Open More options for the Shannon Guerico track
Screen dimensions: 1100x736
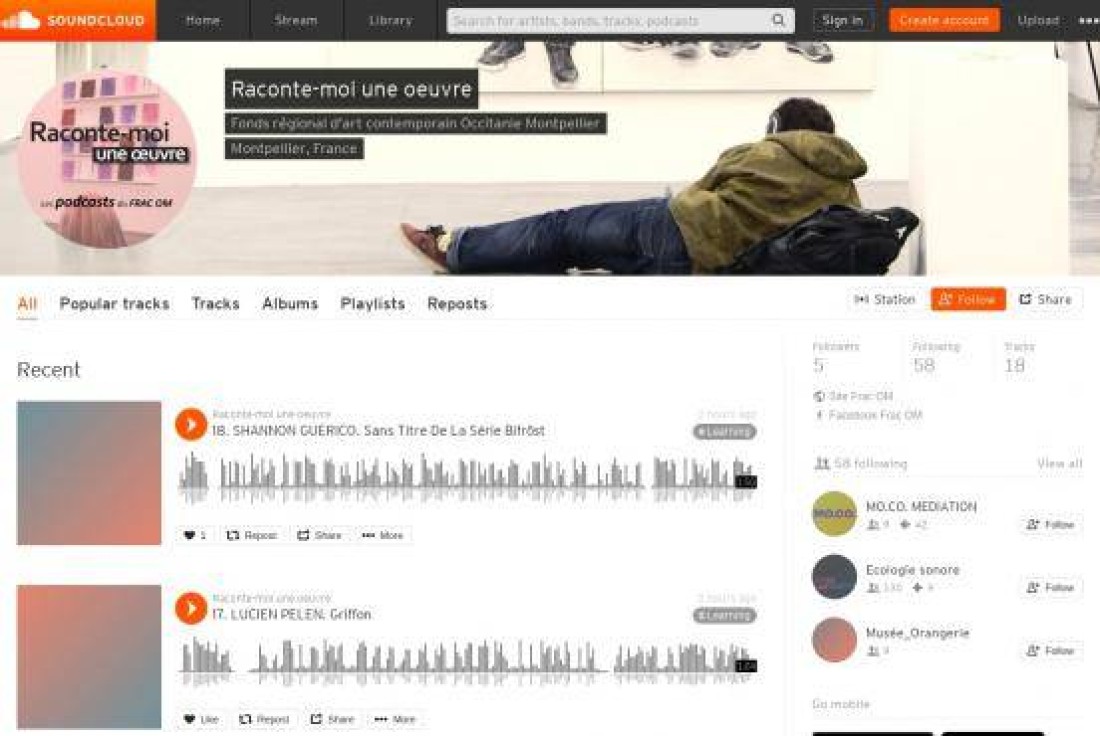click(382, 536)
